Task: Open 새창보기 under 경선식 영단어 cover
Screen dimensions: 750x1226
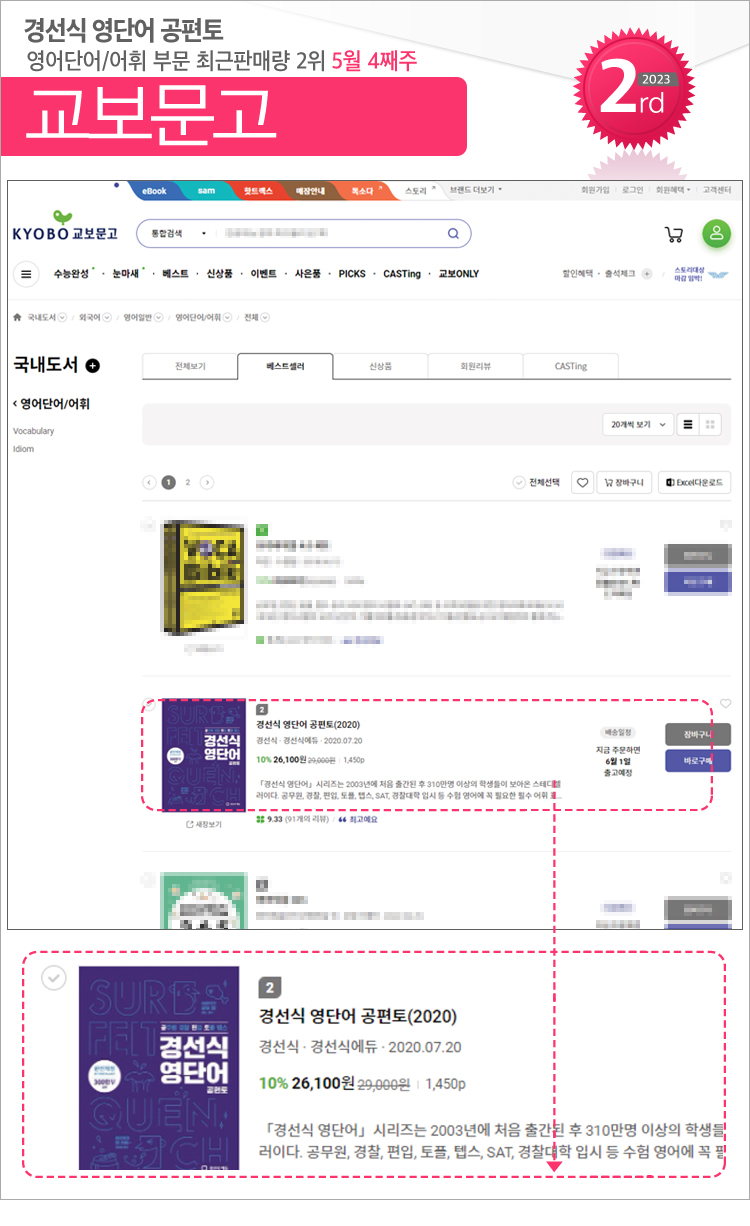Action: click(204, 824)
